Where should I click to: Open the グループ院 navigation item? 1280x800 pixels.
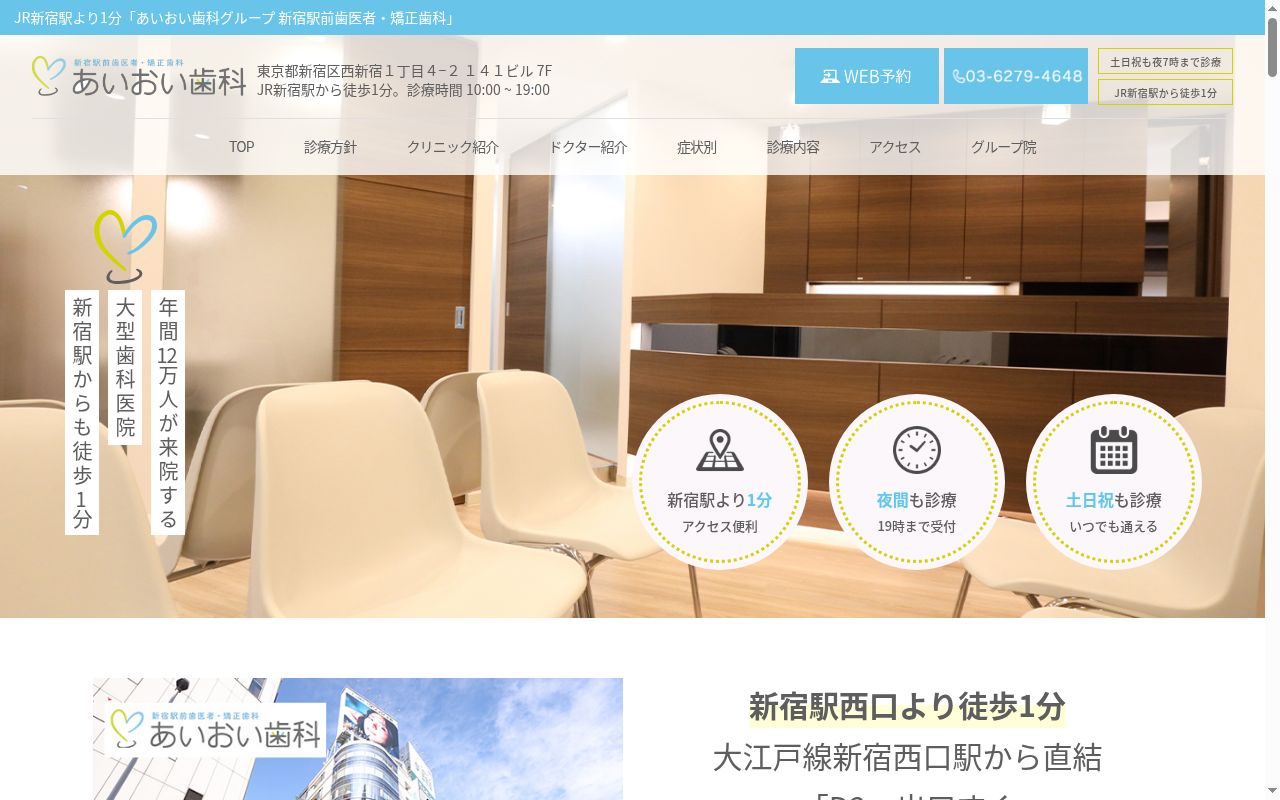coord(1004,147)
